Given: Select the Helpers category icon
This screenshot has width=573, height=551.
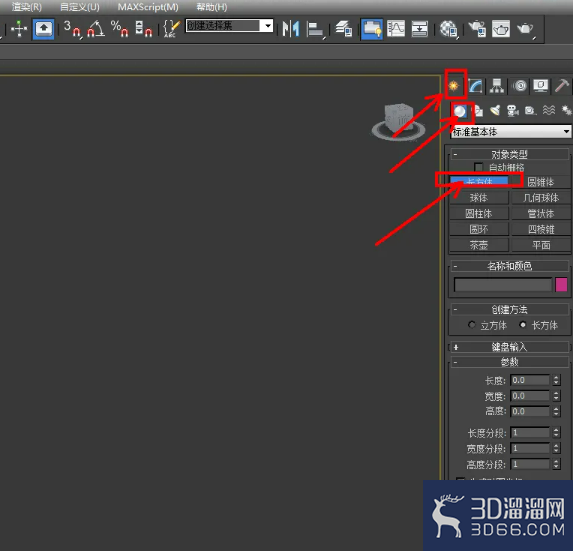Looking at the screenshot, I should pyautogui.click(x=530, y=111).
